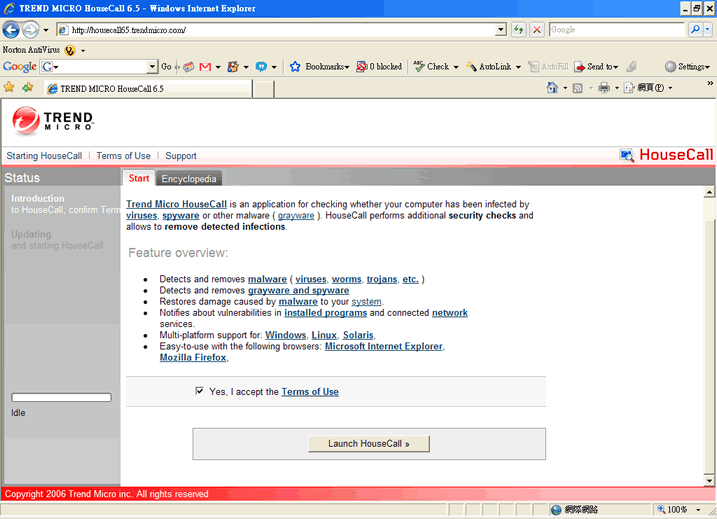Open the Terms of Use link beside checkbox
This screenshot has height=519, width=717.
[310, 391]
